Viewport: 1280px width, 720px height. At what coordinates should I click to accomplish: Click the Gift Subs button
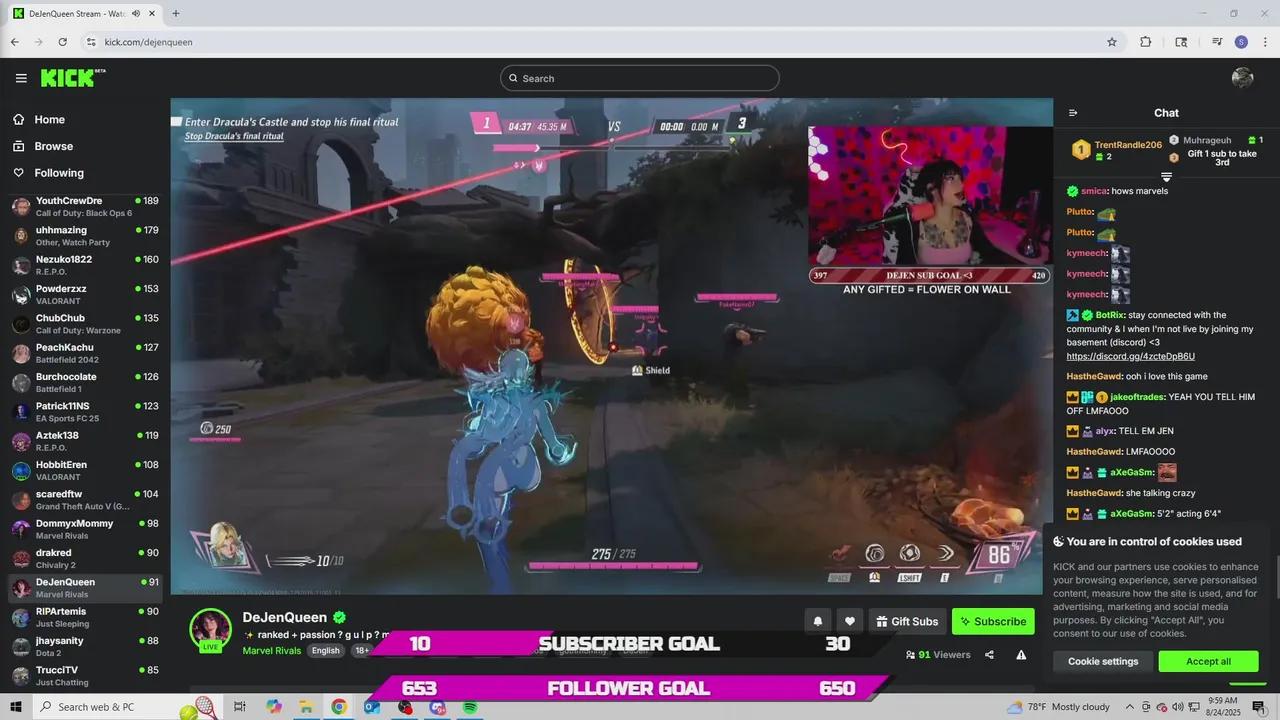pyautogui.click(x=907, y=621)
